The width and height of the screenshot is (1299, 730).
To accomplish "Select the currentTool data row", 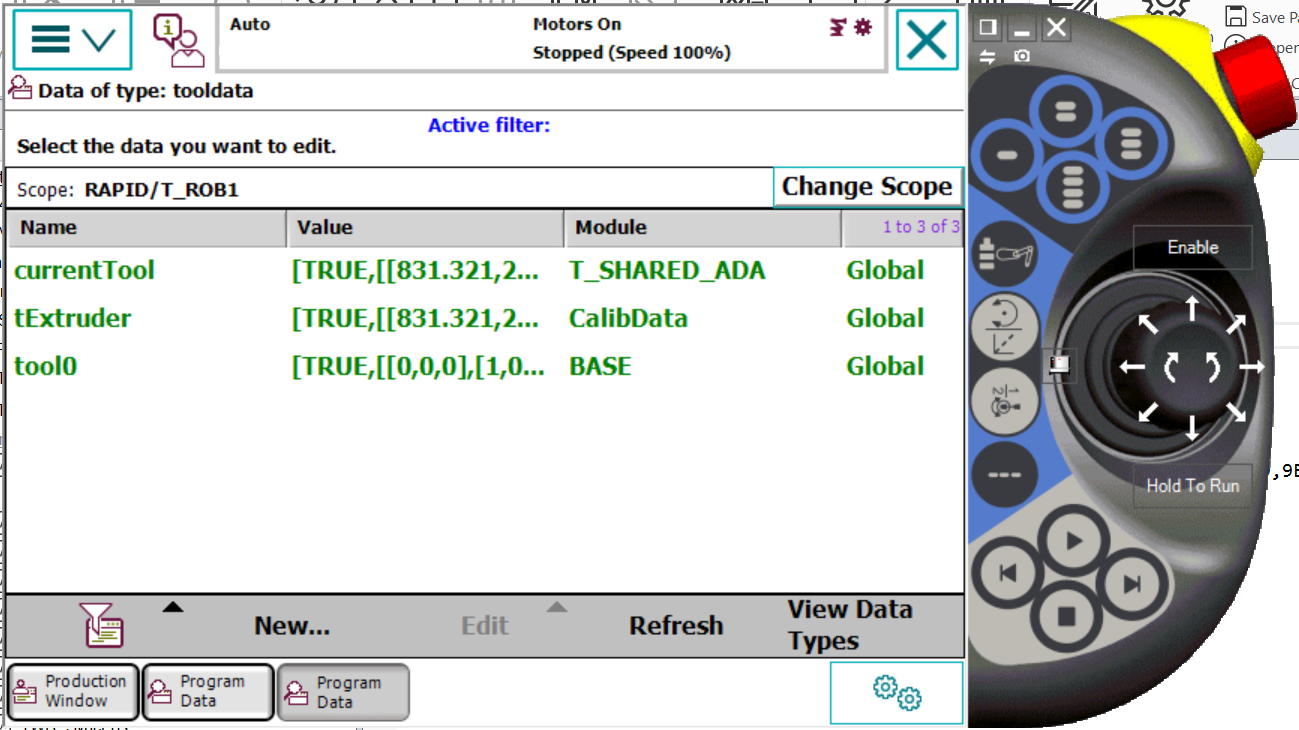I will pos(485,271).
